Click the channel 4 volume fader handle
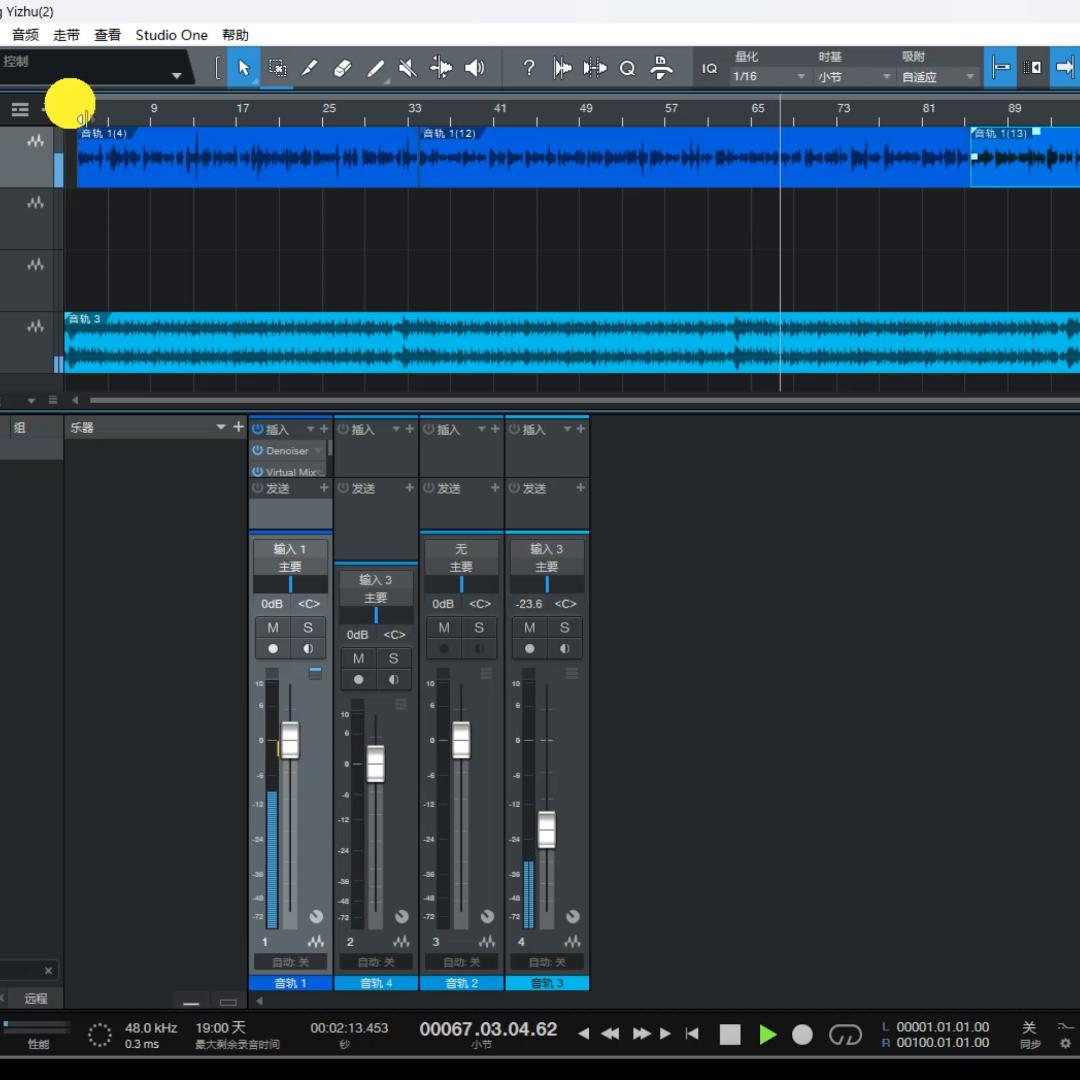This screenshot has height=1080, width=1080. [546, 830]
